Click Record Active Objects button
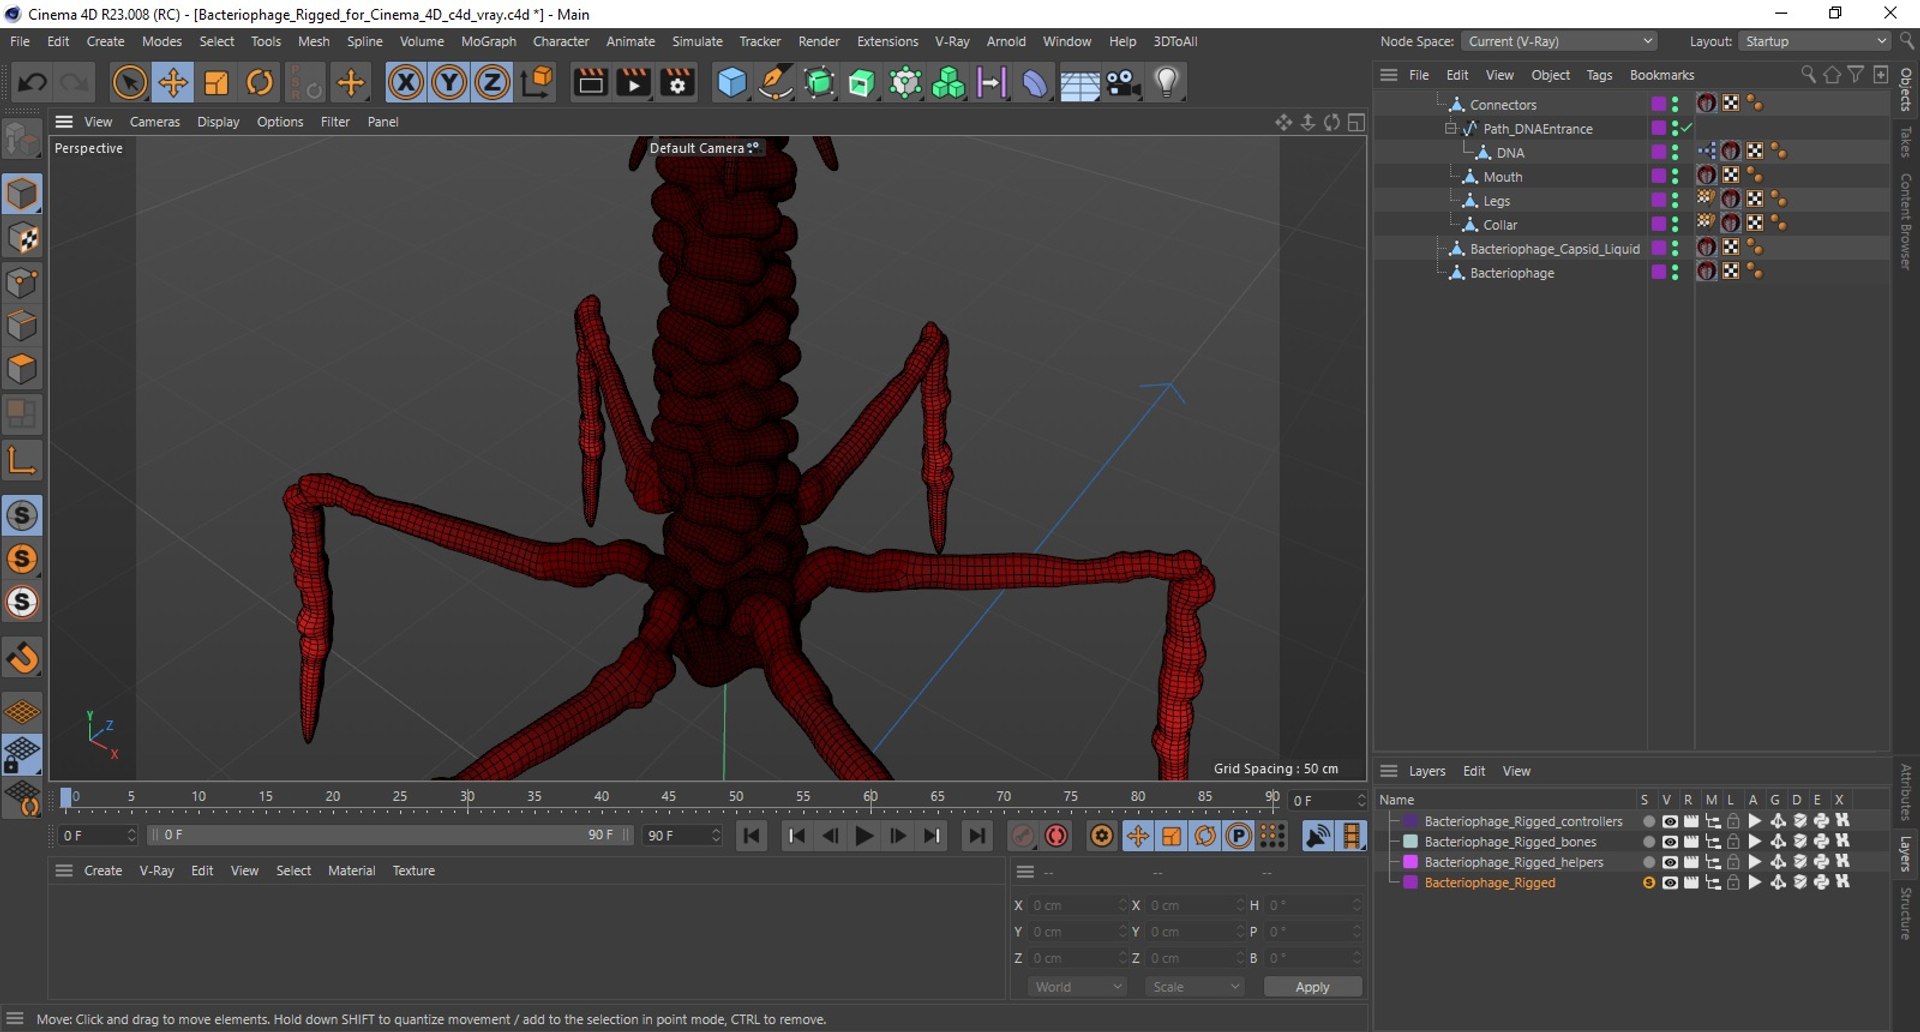 [x=1022, y=836]
